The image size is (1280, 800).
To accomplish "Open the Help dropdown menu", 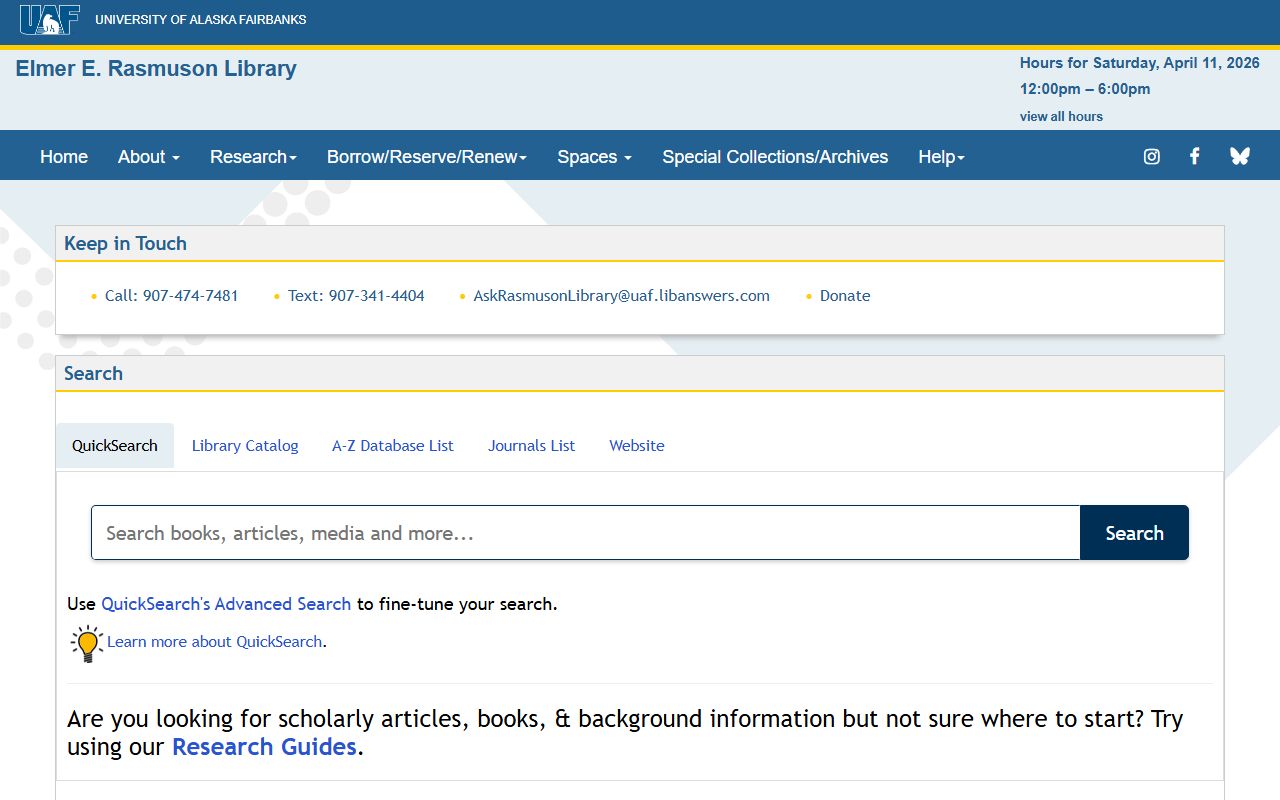I will (941, 157).
